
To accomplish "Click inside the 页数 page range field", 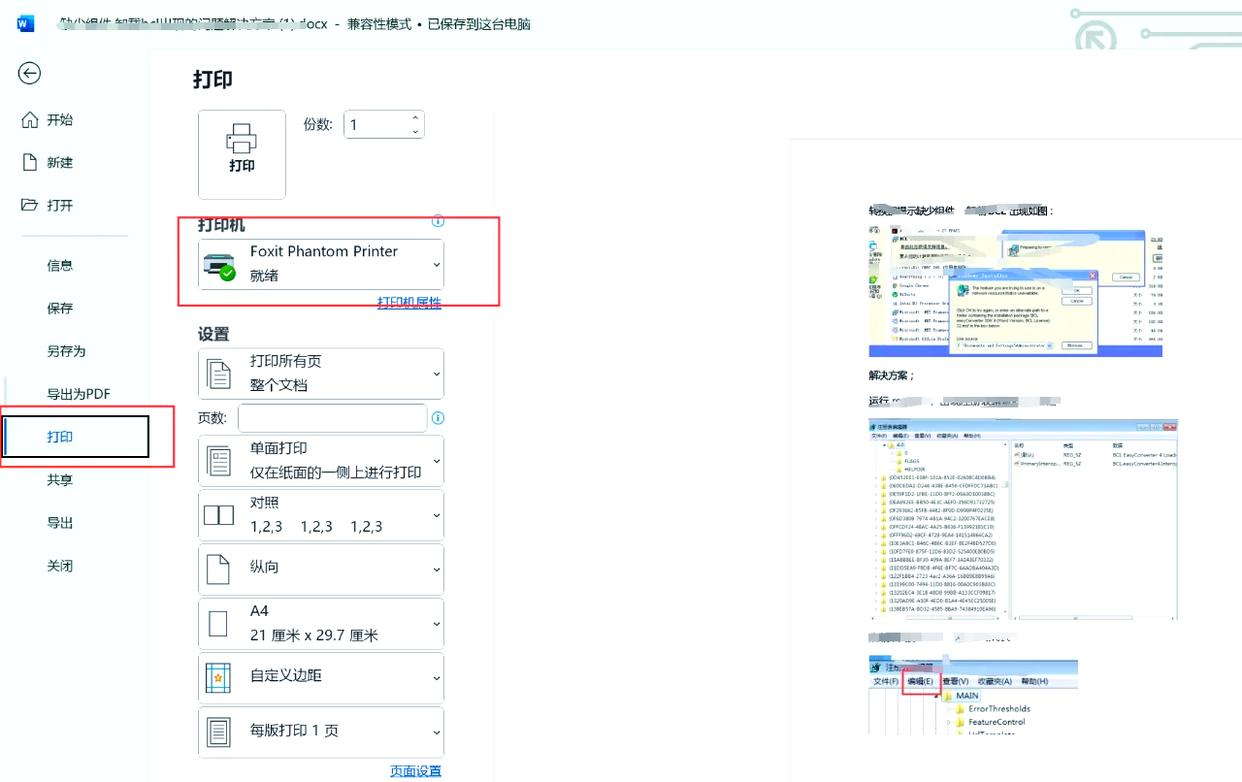I will (x=333, y=417).
